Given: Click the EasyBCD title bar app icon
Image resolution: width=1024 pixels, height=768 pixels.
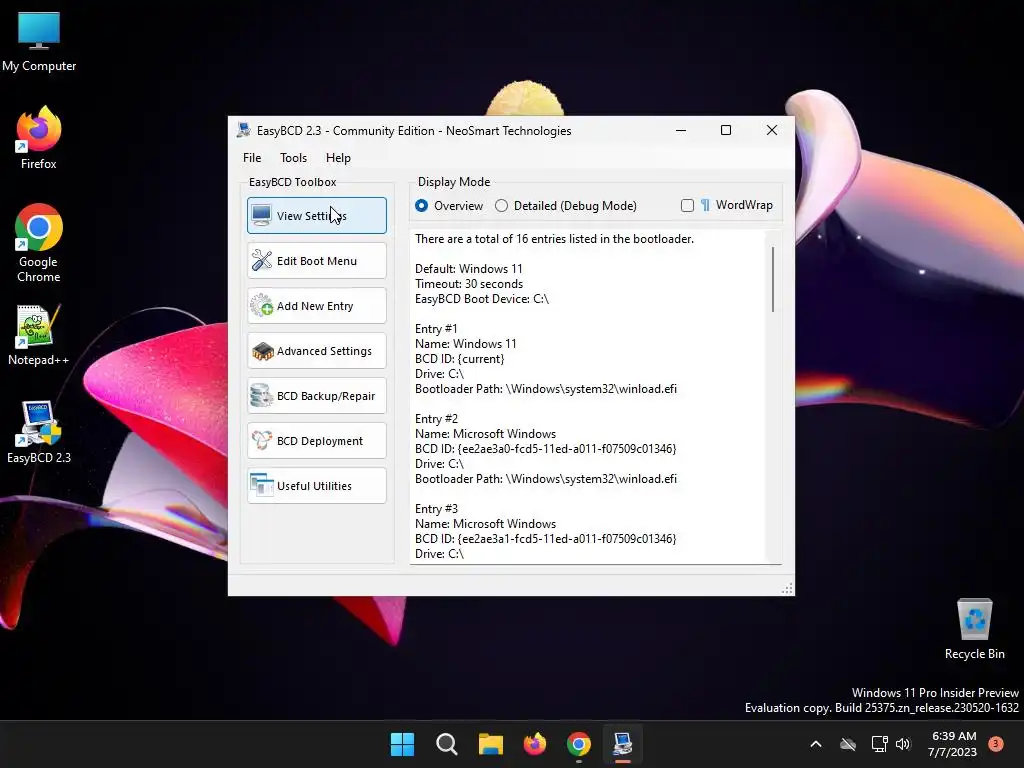Looking at the screenshot, I should pos(244,130).
